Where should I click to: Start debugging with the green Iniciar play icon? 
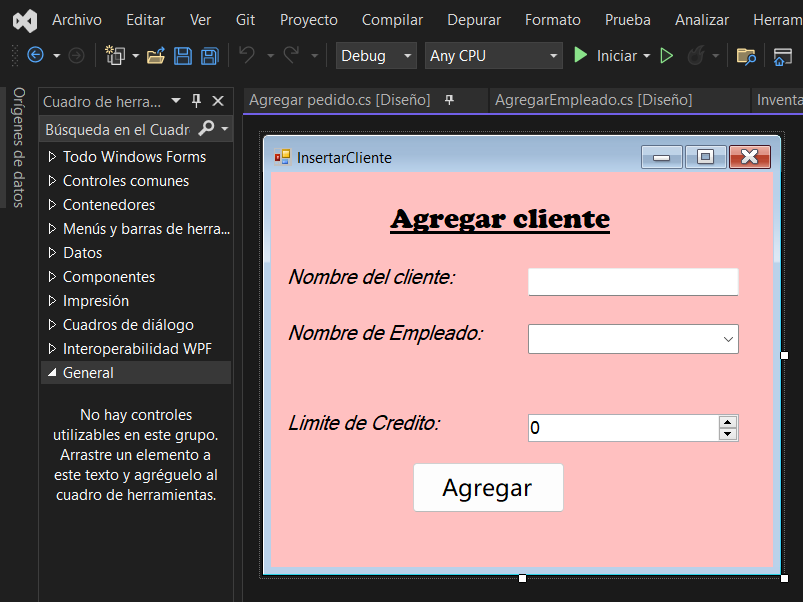(580, 55)
